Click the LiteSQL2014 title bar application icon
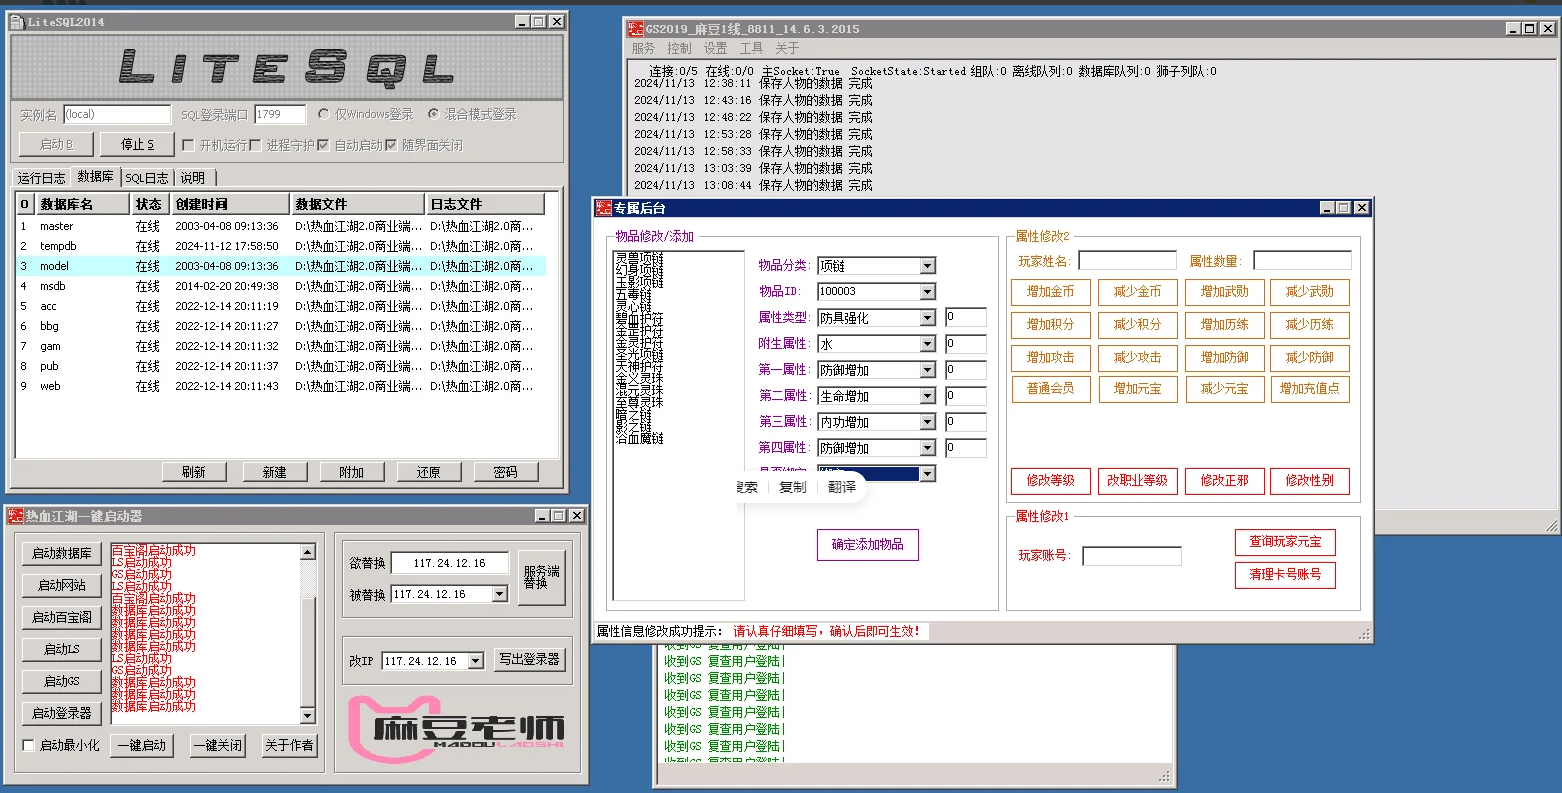Viewport: 1562px width, 793px height. (x=16, y=21)
